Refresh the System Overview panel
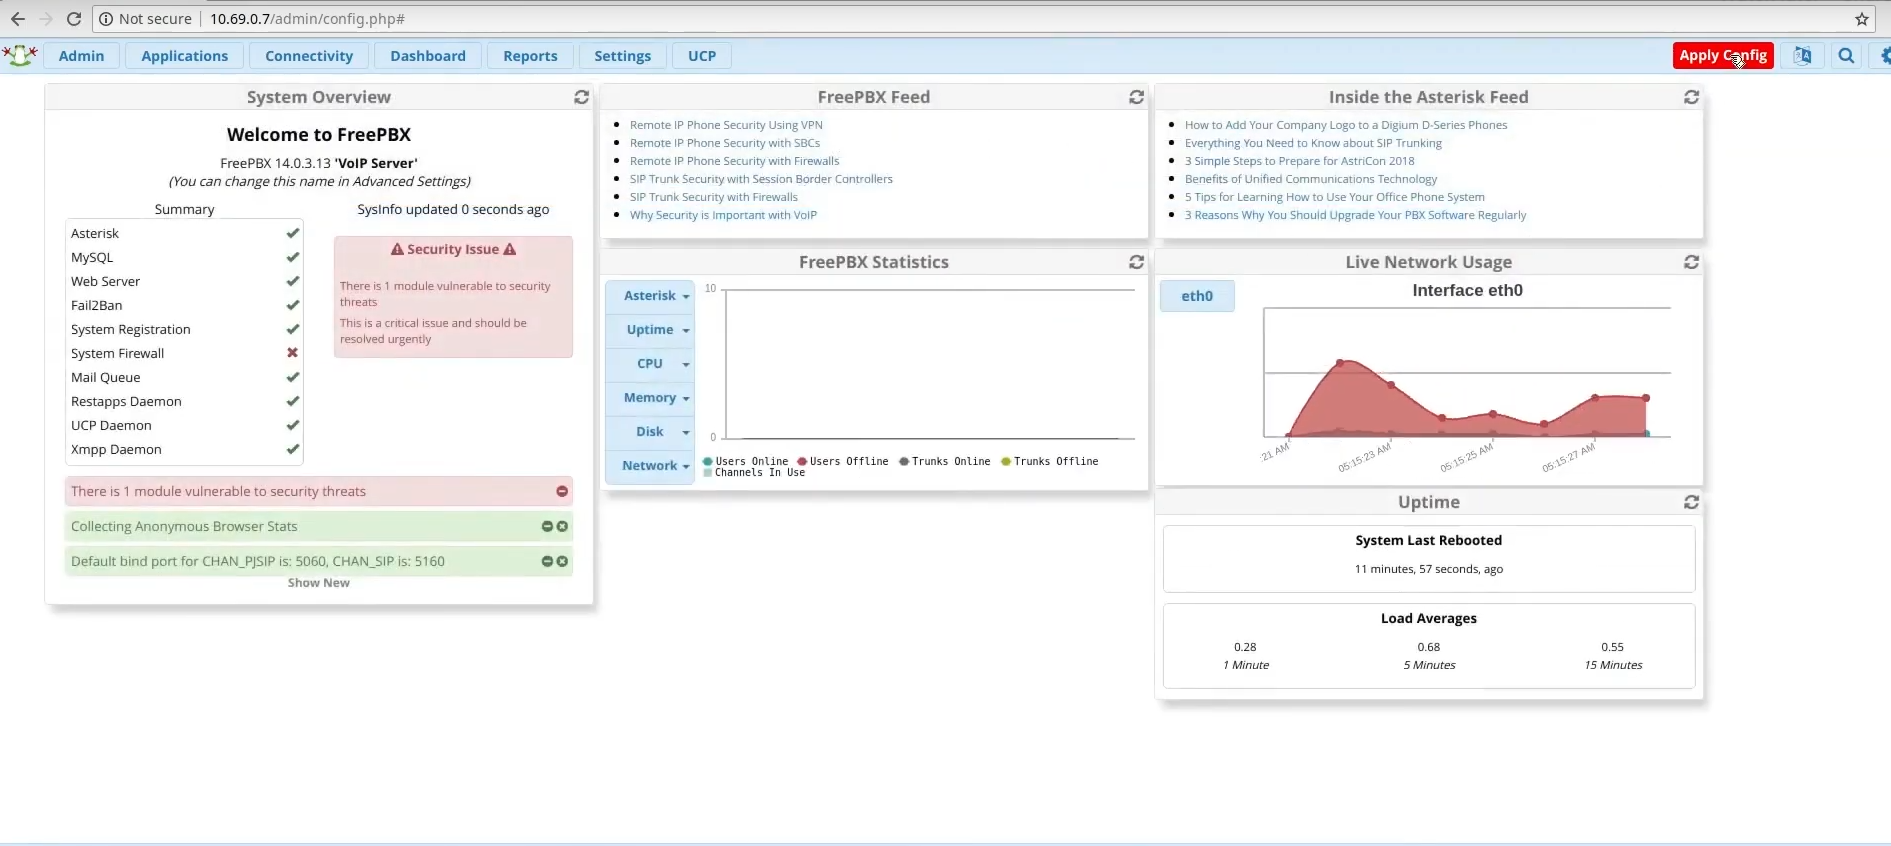Screen dimensions: 1891x846 tap(581, 97)
